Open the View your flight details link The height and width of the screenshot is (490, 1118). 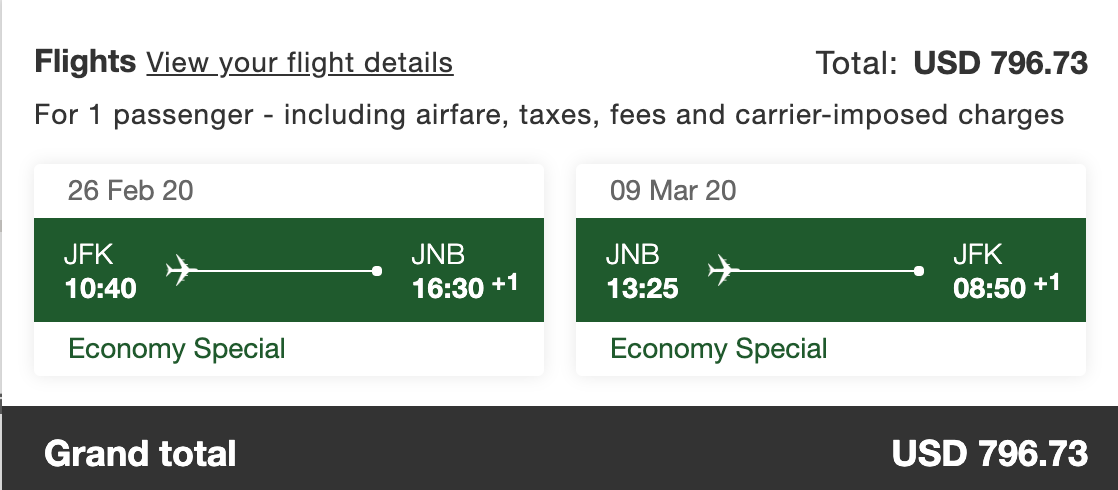[299, 63]
